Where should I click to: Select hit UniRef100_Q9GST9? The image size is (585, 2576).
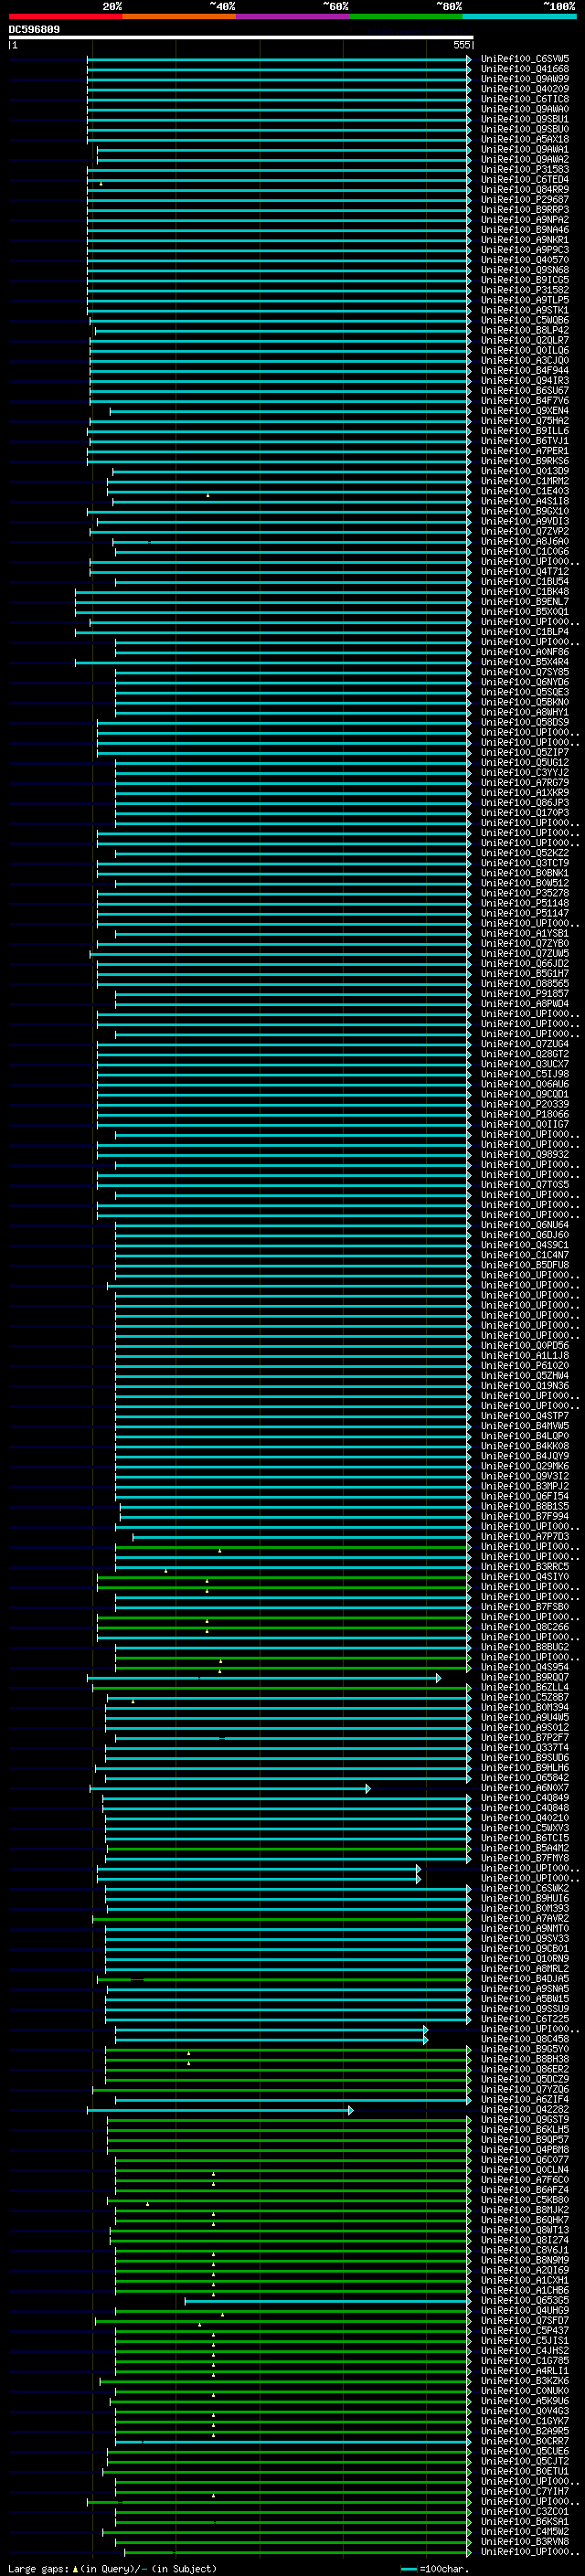[x=525, y=2119]
